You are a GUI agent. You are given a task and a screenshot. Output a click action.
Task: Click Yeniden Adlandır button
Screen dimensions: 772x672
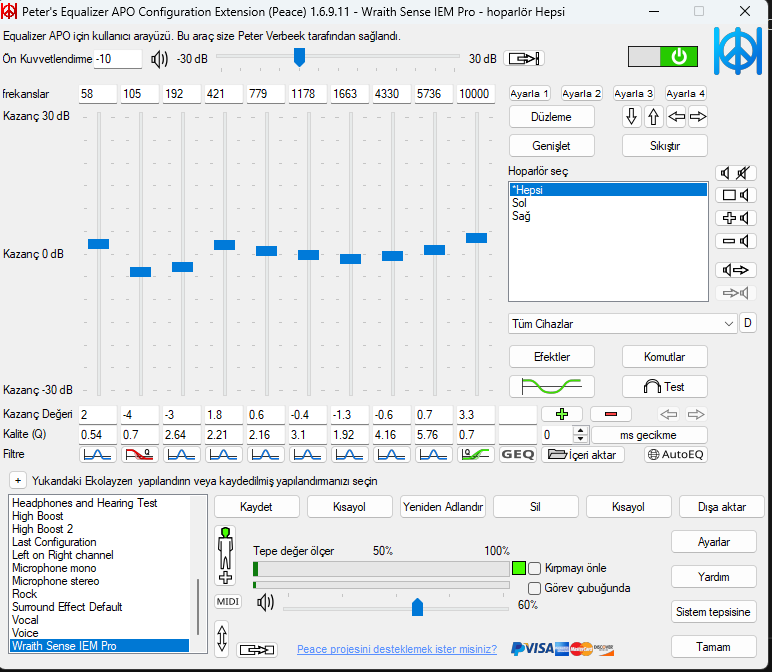pyautogui.click(x=443, y=507)
